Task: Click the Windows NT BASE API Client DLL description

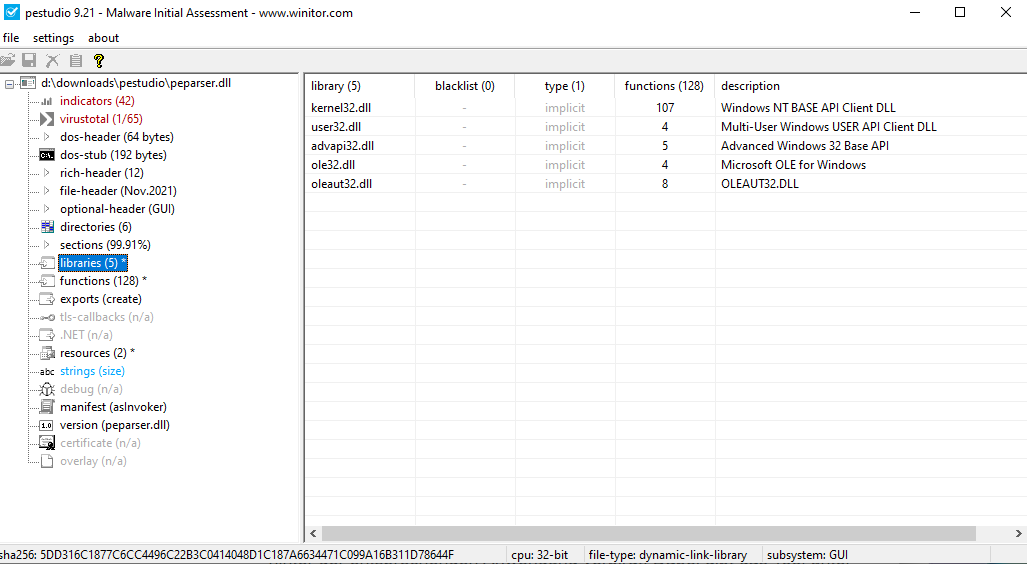Action: (x=808, y=107)
